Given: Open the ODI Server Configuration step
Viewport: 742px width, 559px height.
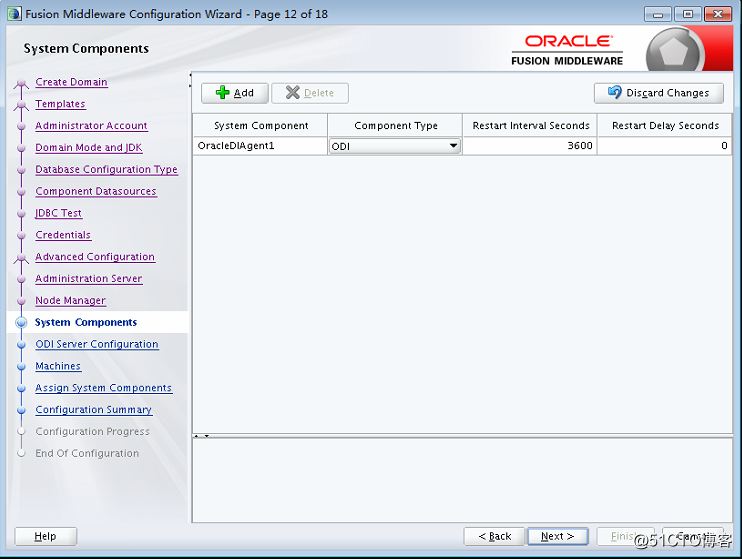Looking at the screenshot, I should [x=97, y=344].
